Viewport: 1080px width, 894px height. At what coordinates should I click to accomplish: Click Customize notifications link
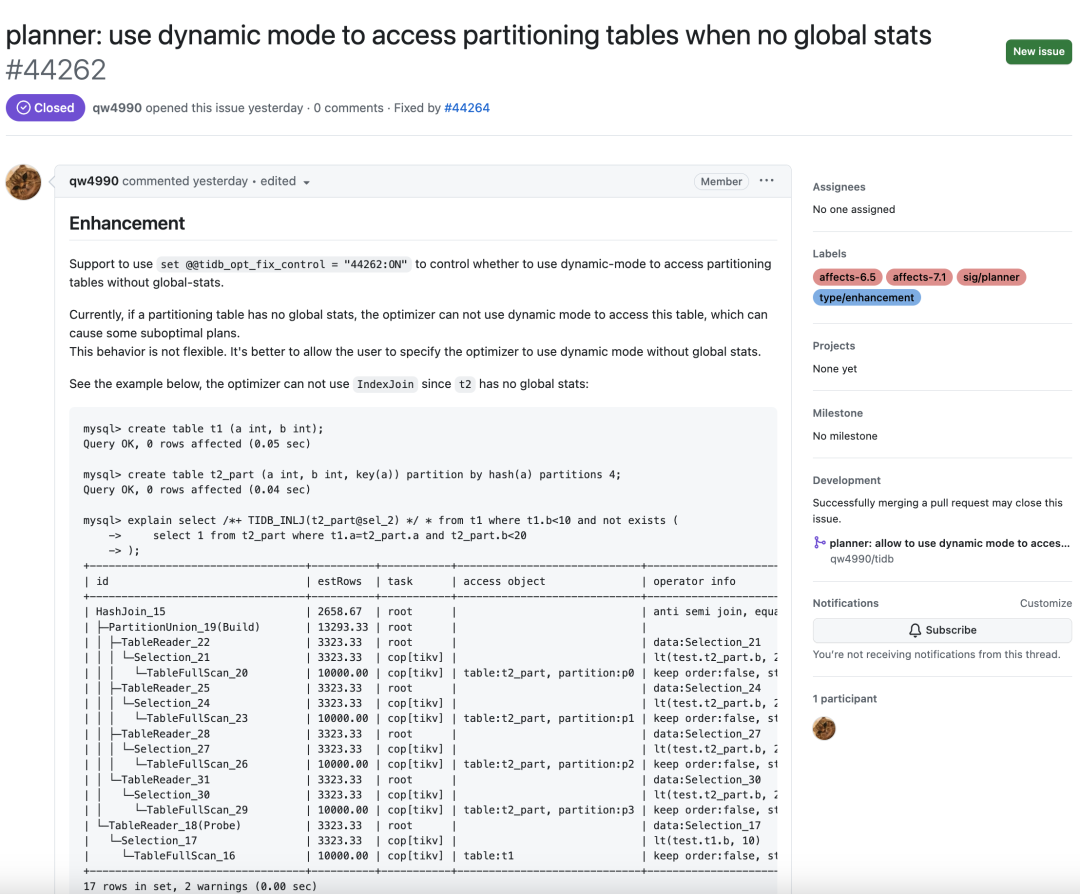1045,603
